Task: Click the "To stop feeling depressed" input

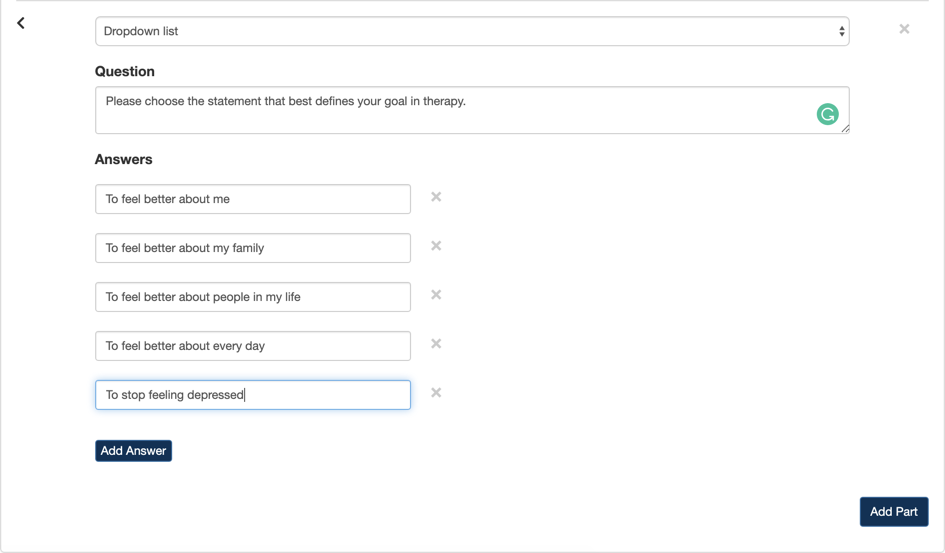Action: (252, 395)
